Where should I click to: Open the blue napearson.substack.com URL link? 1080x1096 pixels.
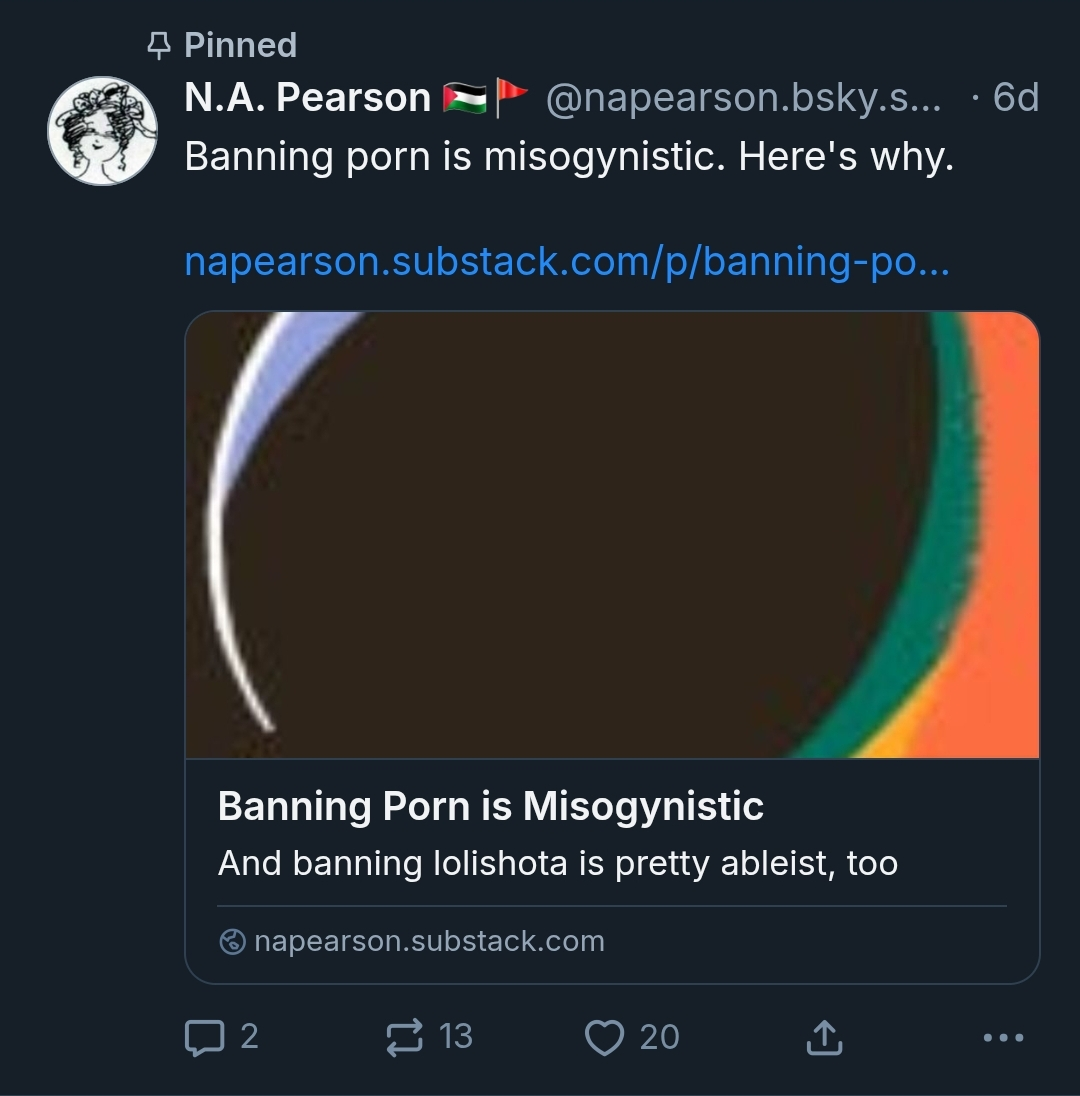567,262
